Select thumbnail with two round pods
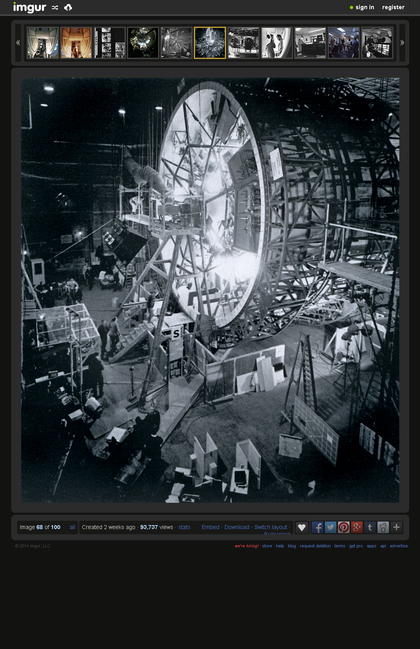The height and width of the screenshot is (649, 420). click(x=243, y=43)
